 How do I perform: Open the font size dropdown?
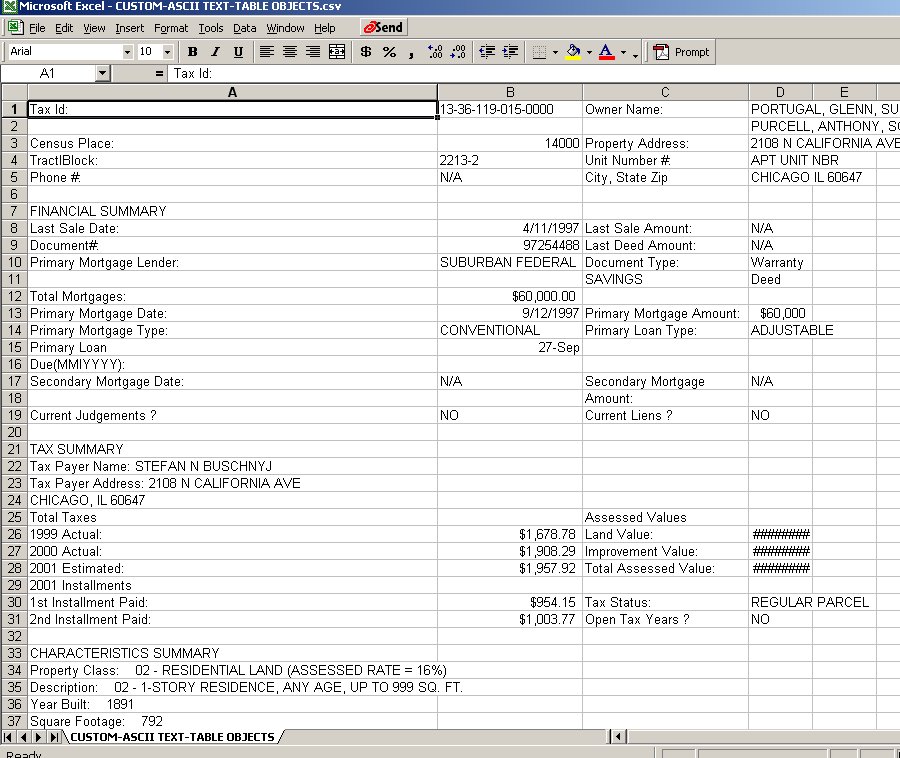point(168,52)
